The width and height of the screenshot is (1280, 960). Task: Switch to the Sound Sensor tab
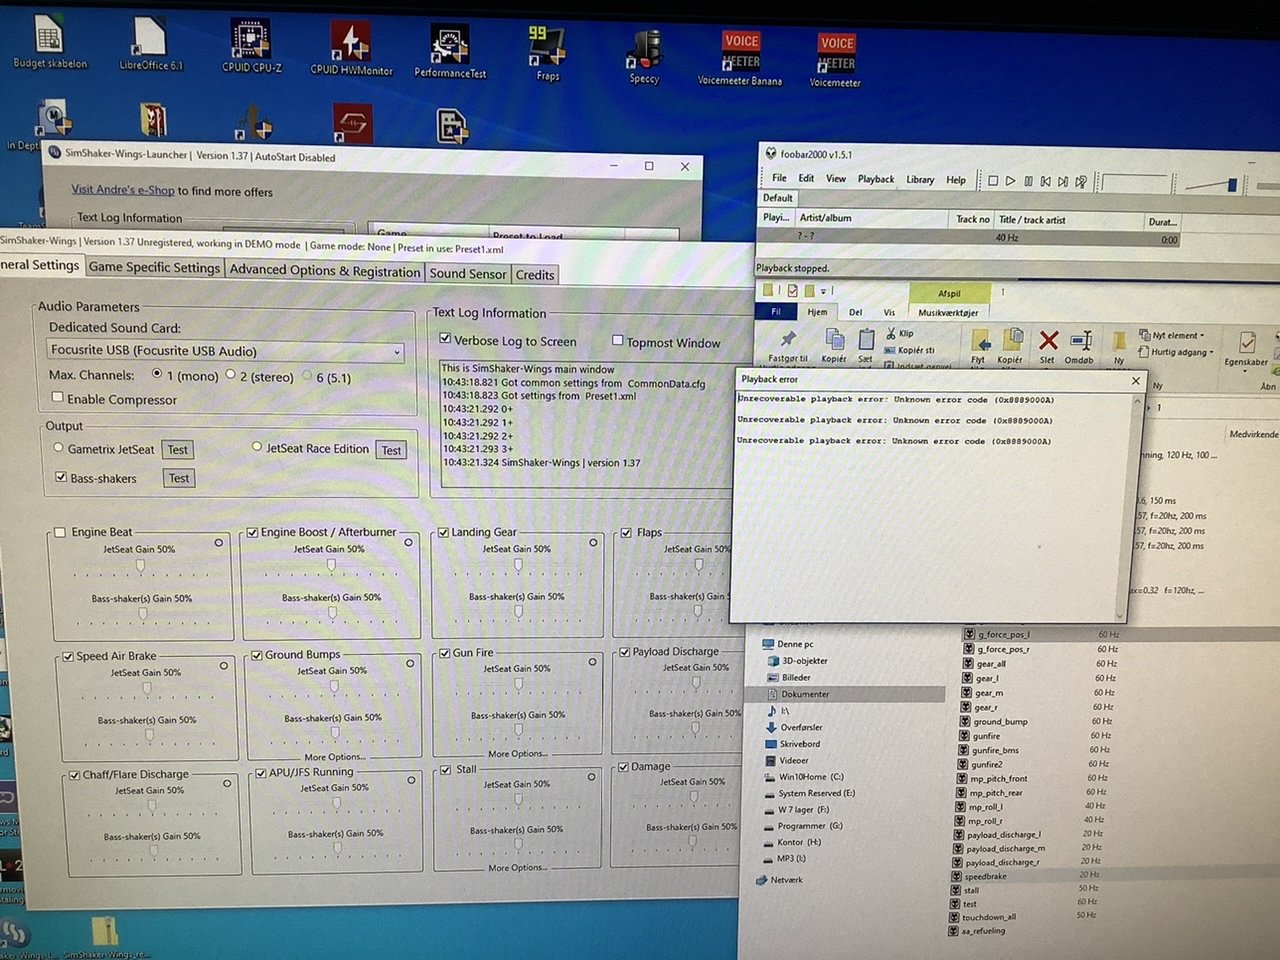(x=468, y=273)
